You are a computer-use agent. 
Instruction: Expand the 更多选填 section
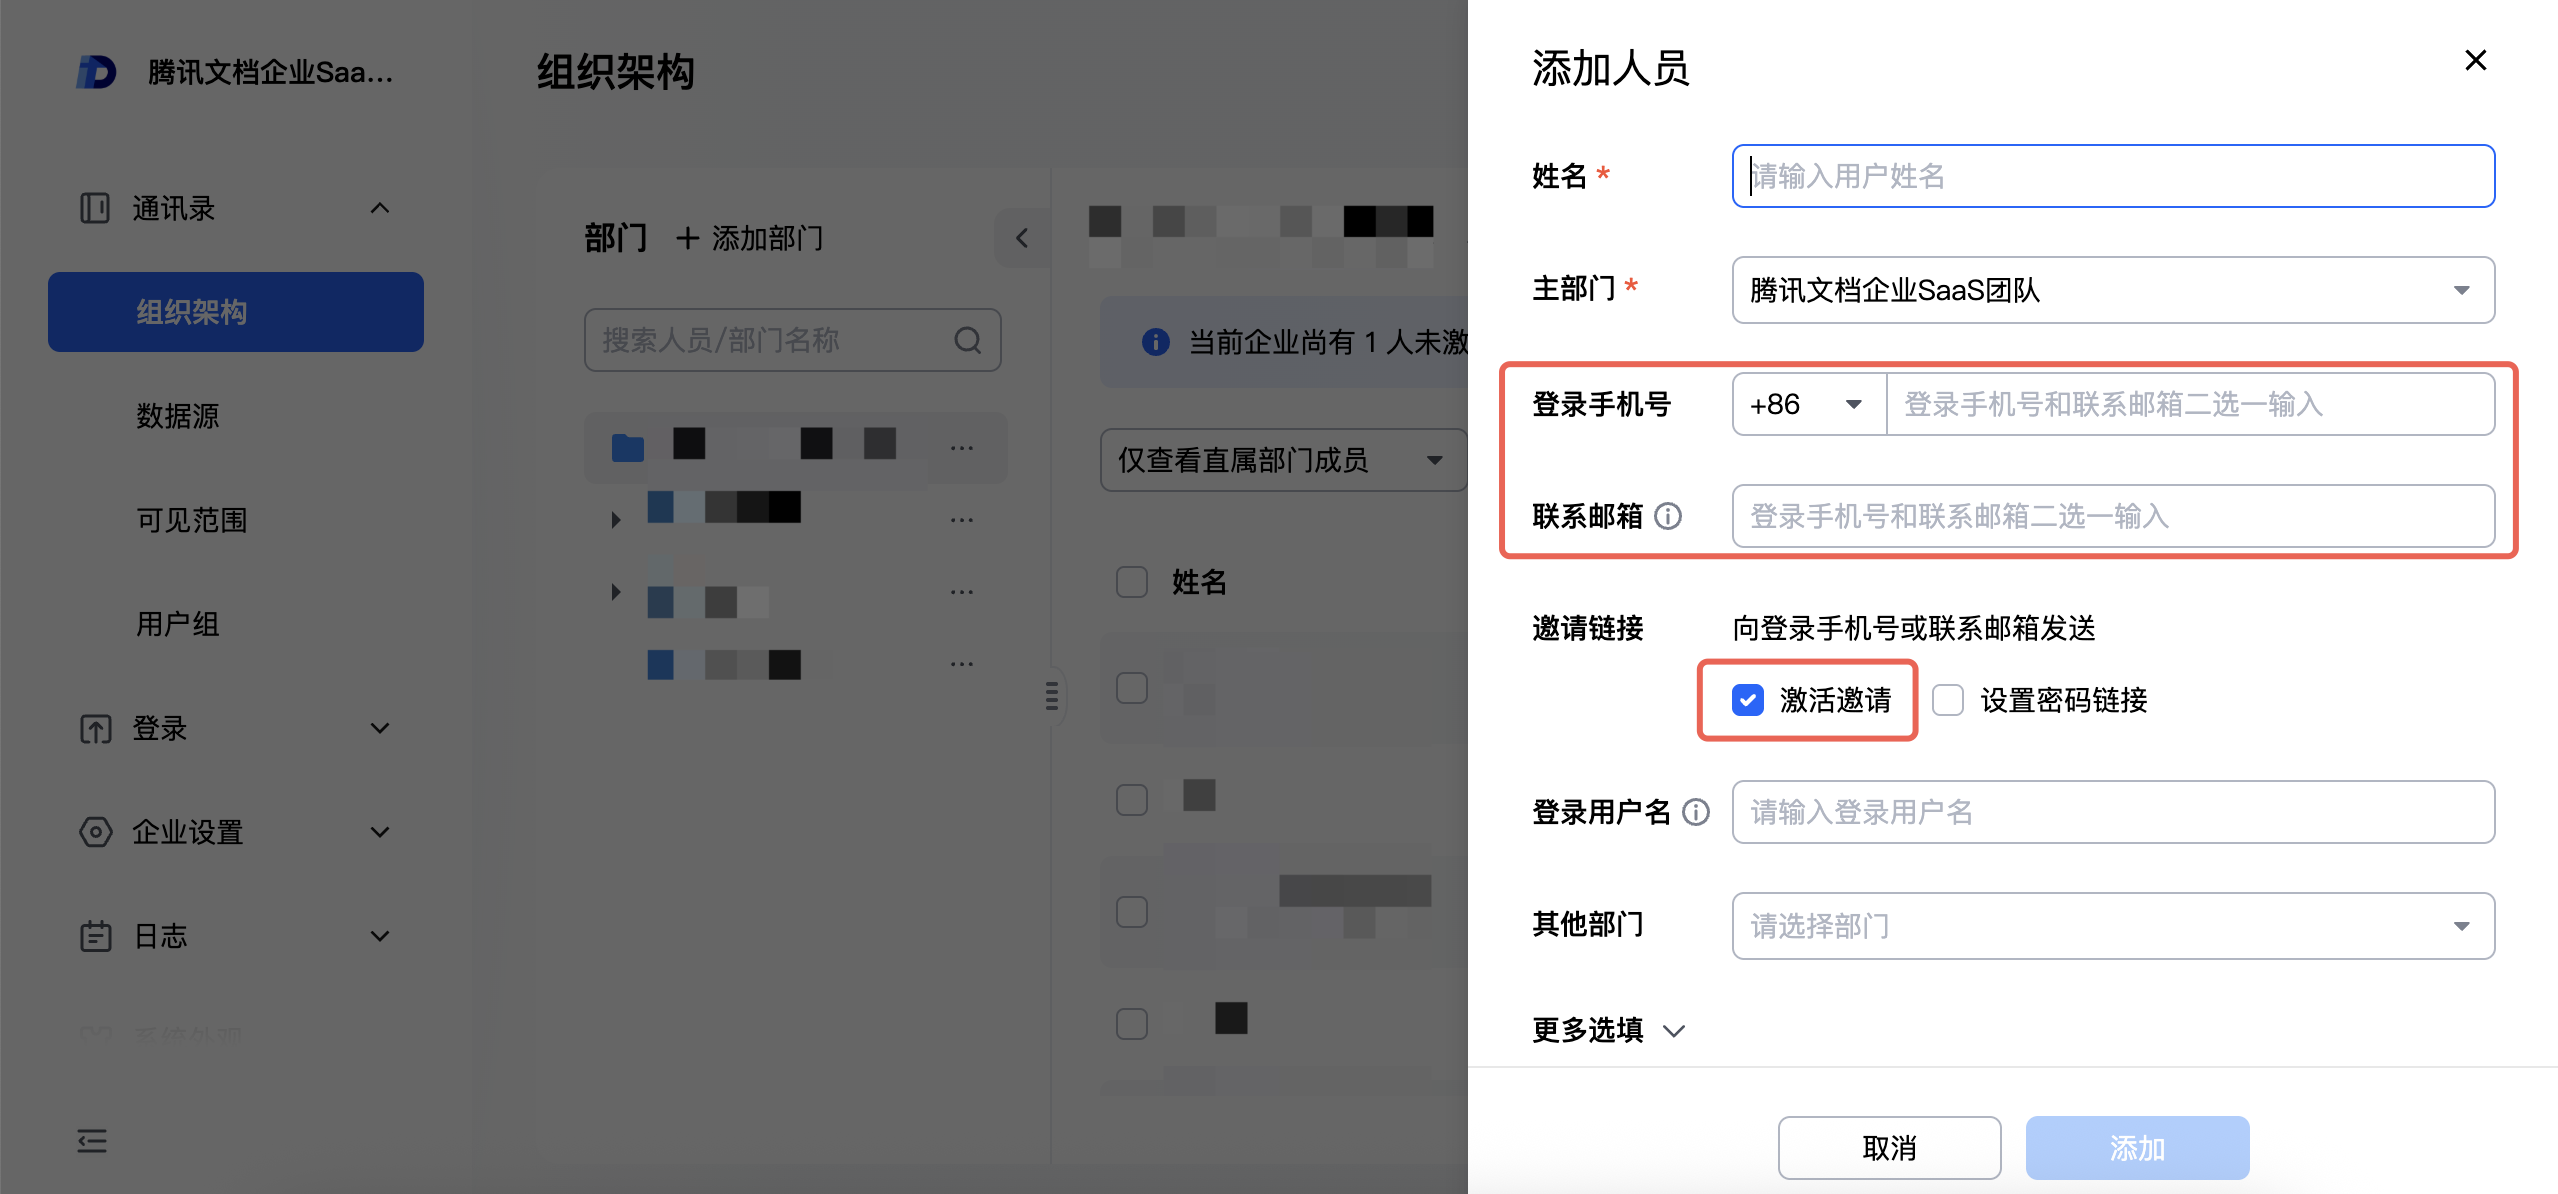click(x=1608, y=1030)
